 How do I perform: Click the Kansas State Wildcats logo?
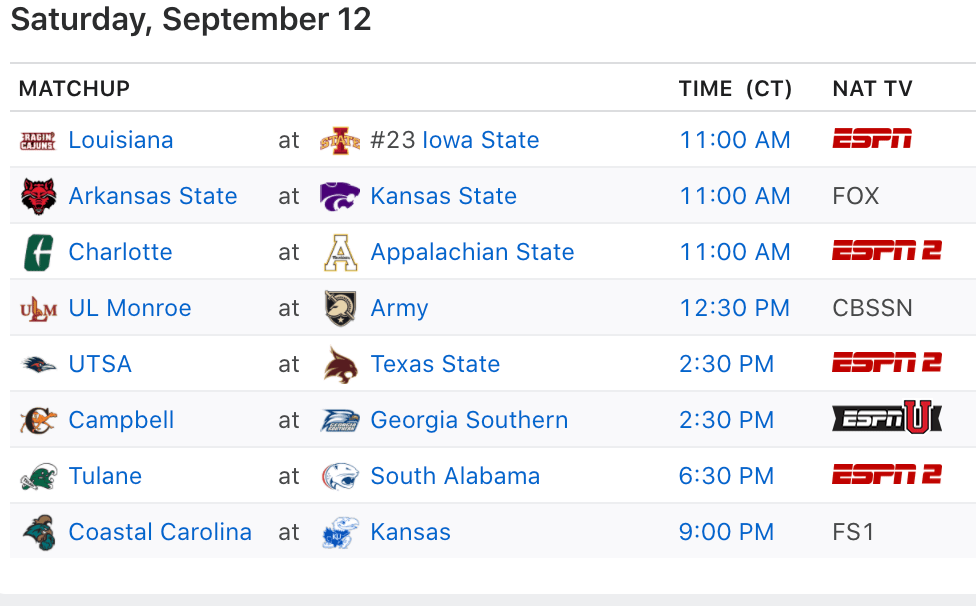(340, 196)
